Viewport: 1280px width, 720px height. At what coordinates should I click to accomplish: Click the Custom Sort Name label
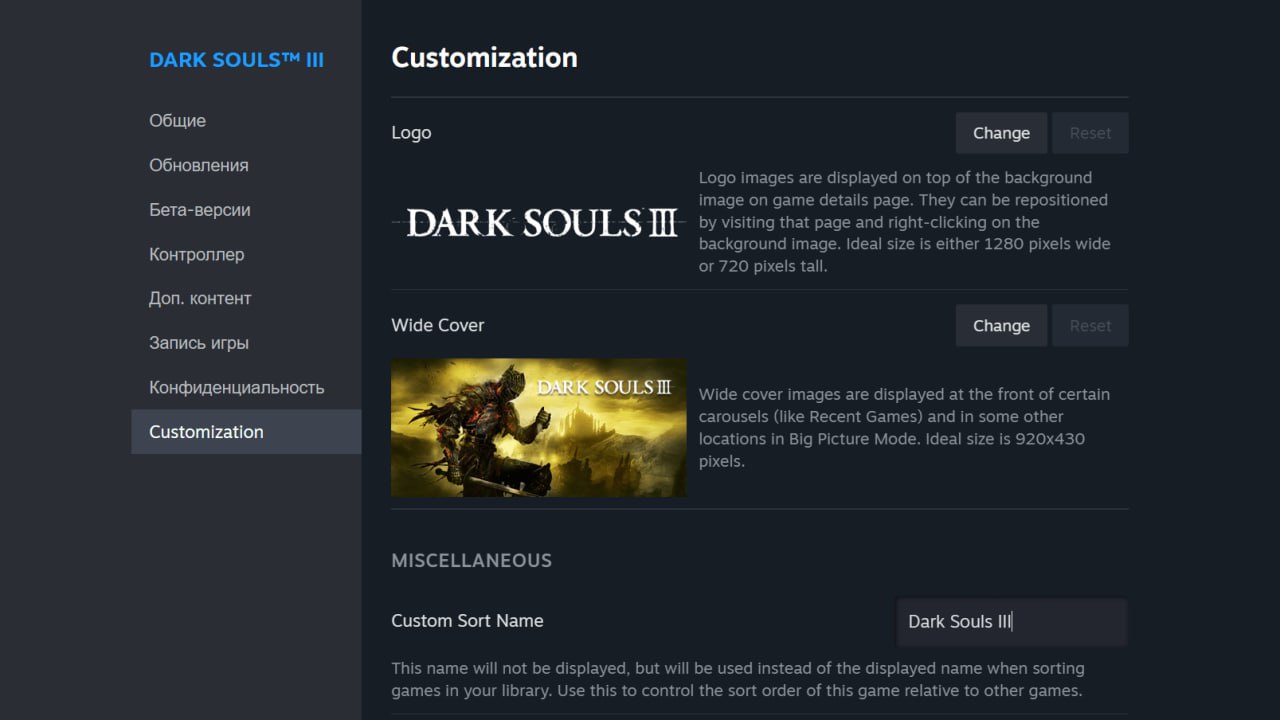pyautogui.click(x=467, y=621)
